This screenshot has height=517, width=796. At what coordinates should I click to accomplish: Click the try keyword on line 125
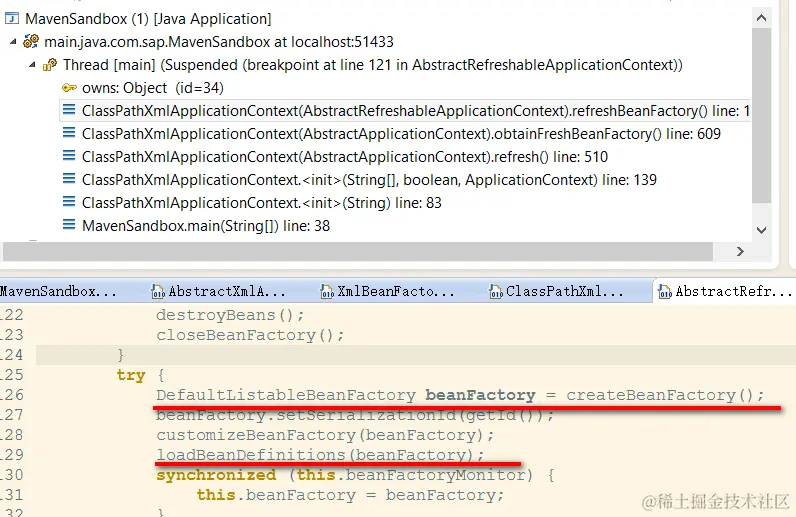[131, 375]
